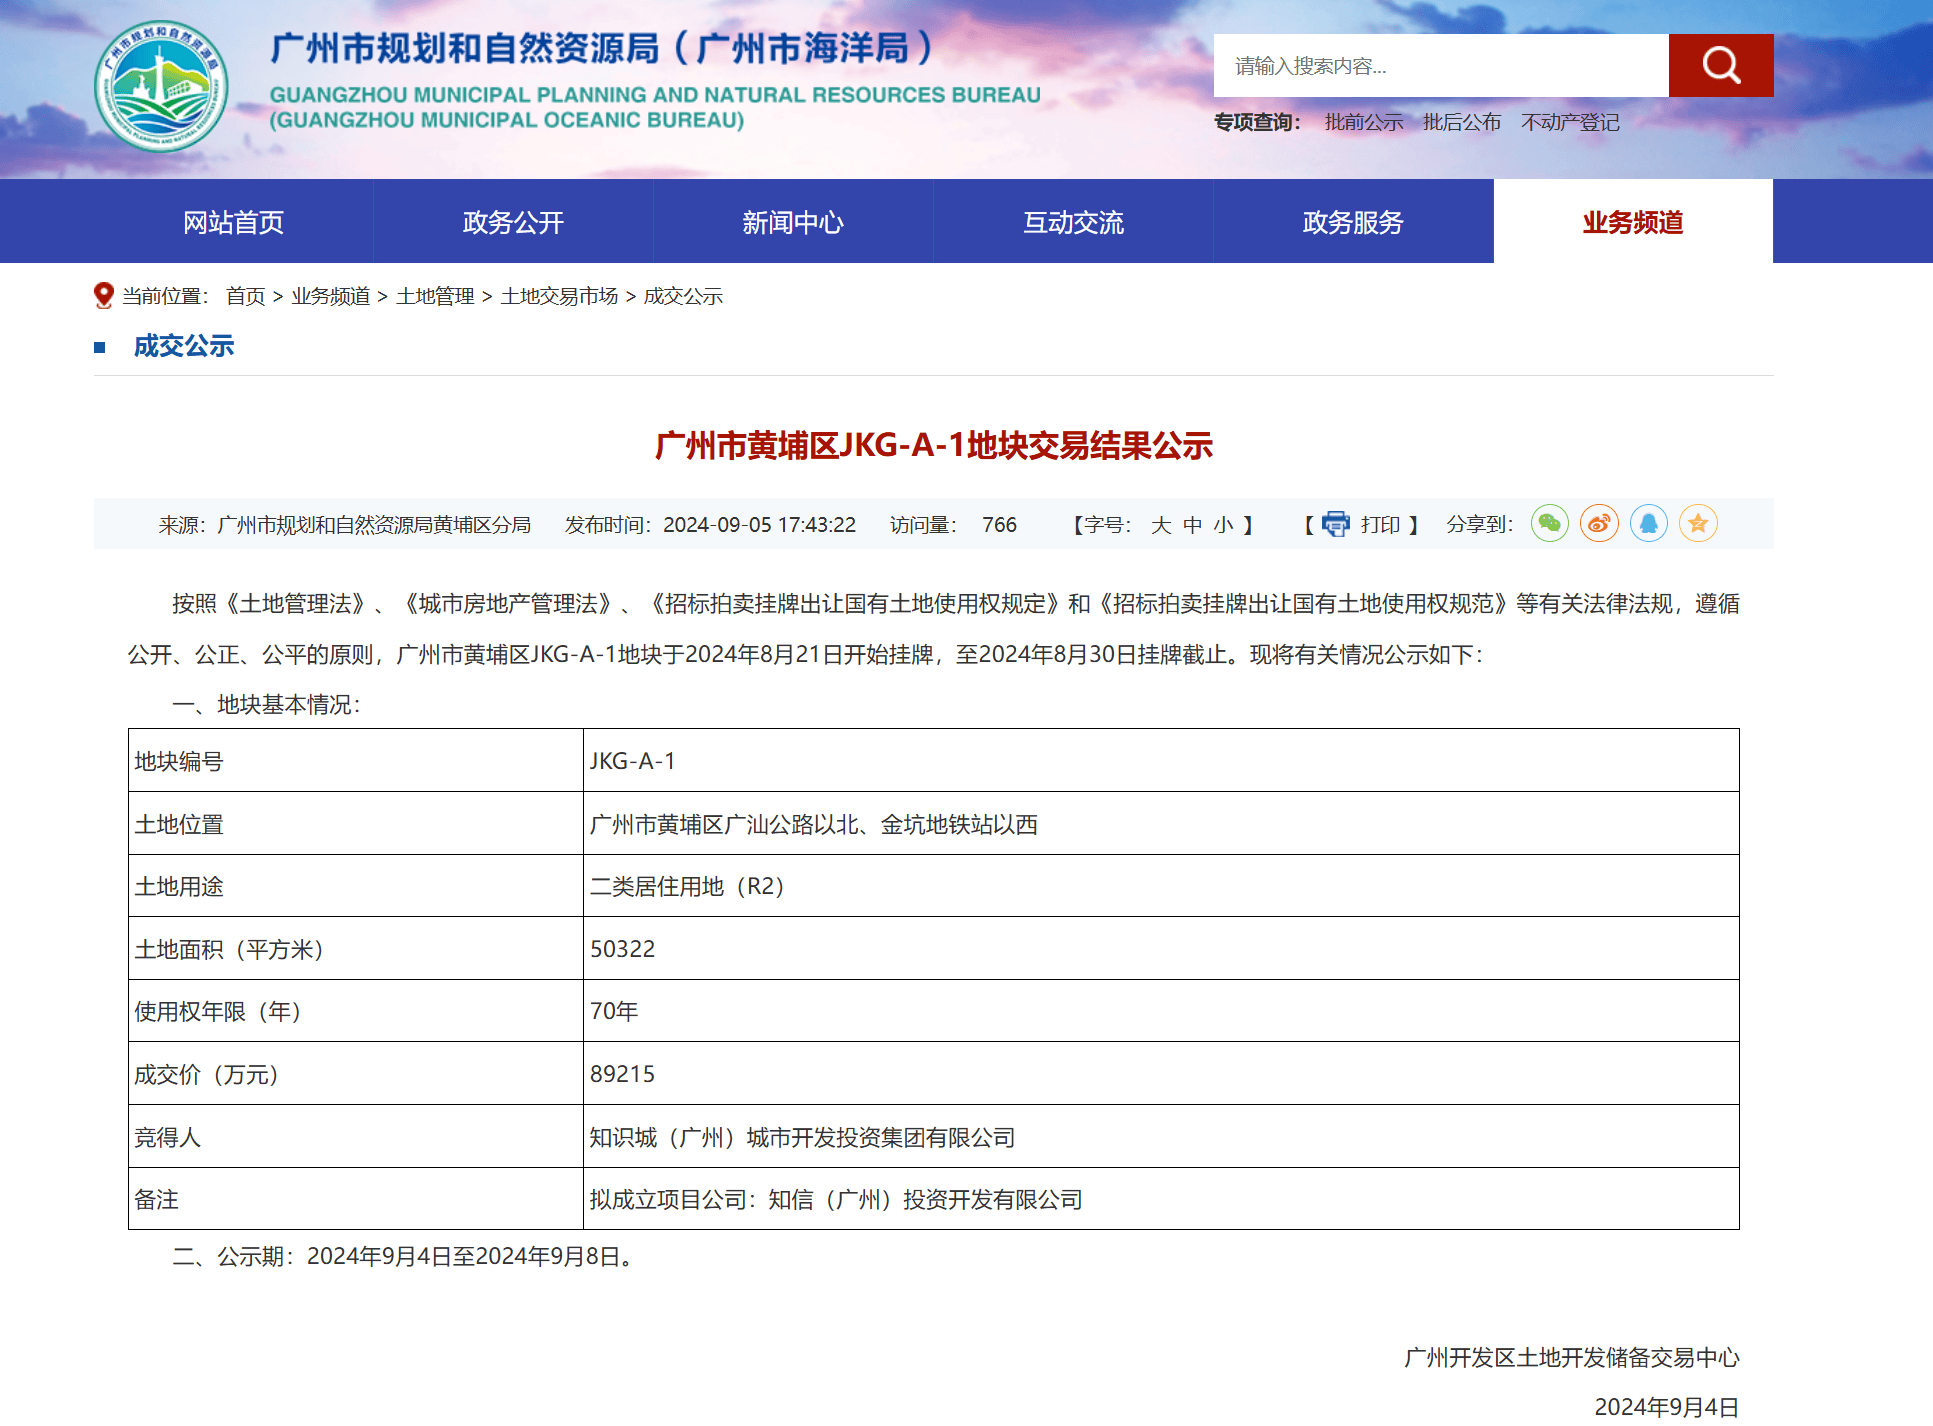Switch font size to 大 (large)
The image size is (1933, 1426).
[x=1162, y=523]
